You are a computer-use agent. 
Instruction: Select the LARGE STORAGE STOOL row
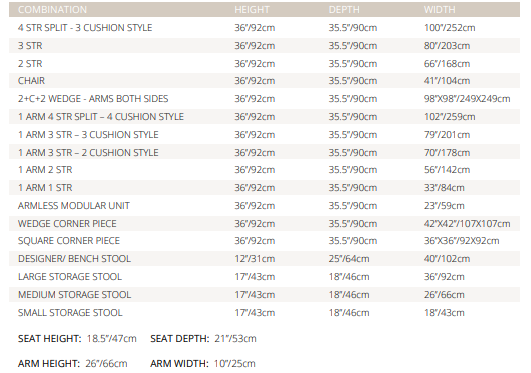tap(264, 276)
